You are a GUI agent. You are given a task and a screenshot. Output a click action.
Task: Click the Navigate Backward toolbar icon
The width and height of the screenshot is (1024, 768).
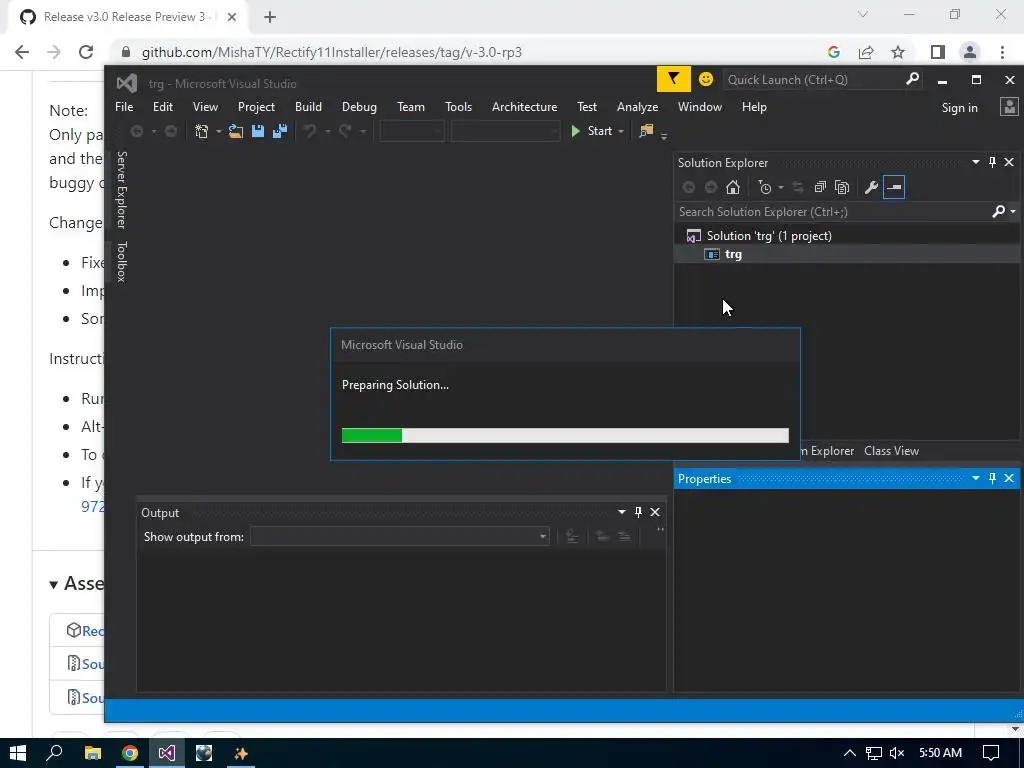(136, 131)
